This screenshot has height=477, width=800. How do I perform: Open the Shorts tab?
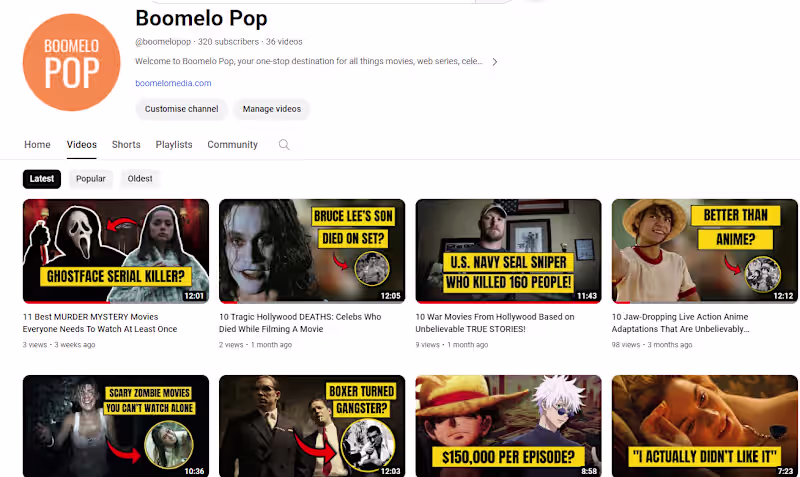point(126,145)
